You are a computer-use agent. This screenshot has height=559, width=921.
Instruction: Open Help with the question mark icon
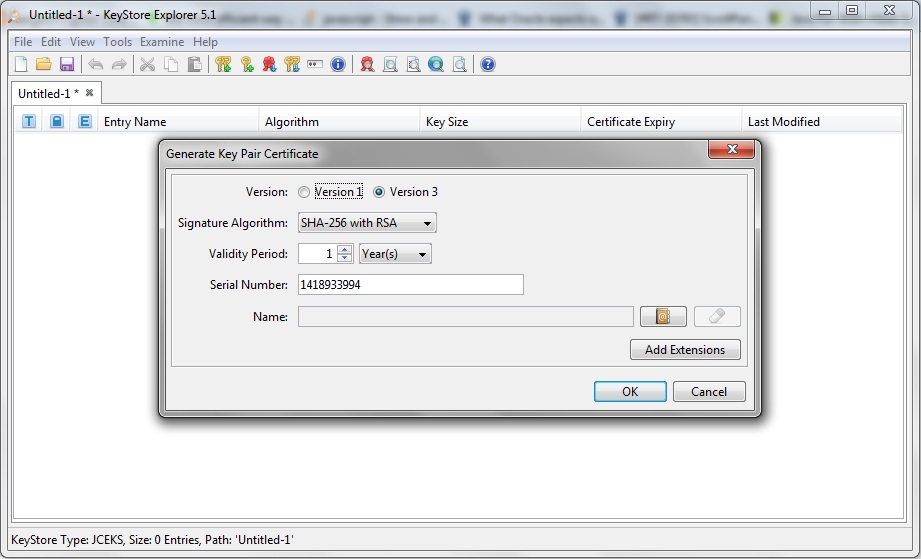488,64
